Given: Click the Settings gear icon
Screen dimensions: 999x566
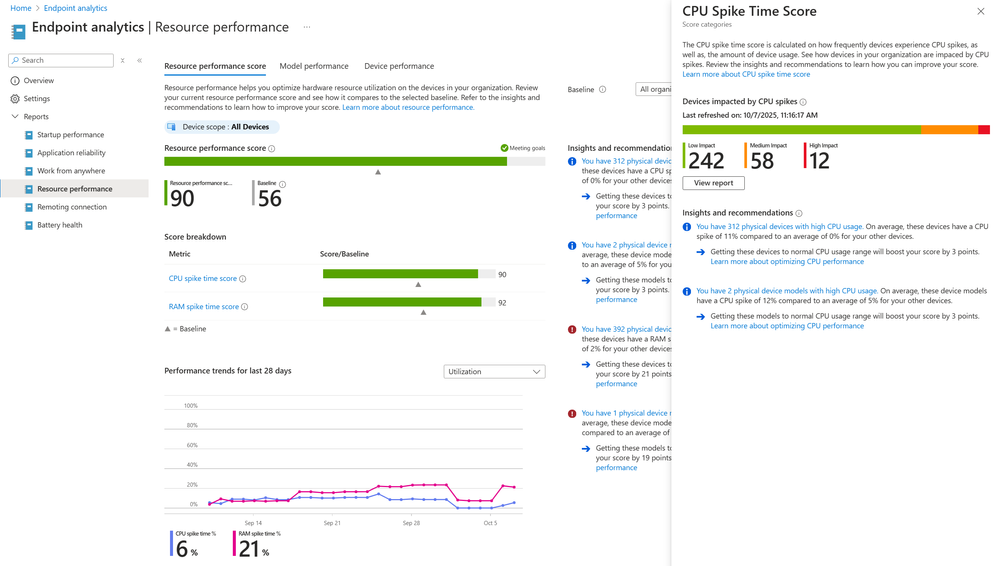Looking at the screenshot, I should point(15,99).
